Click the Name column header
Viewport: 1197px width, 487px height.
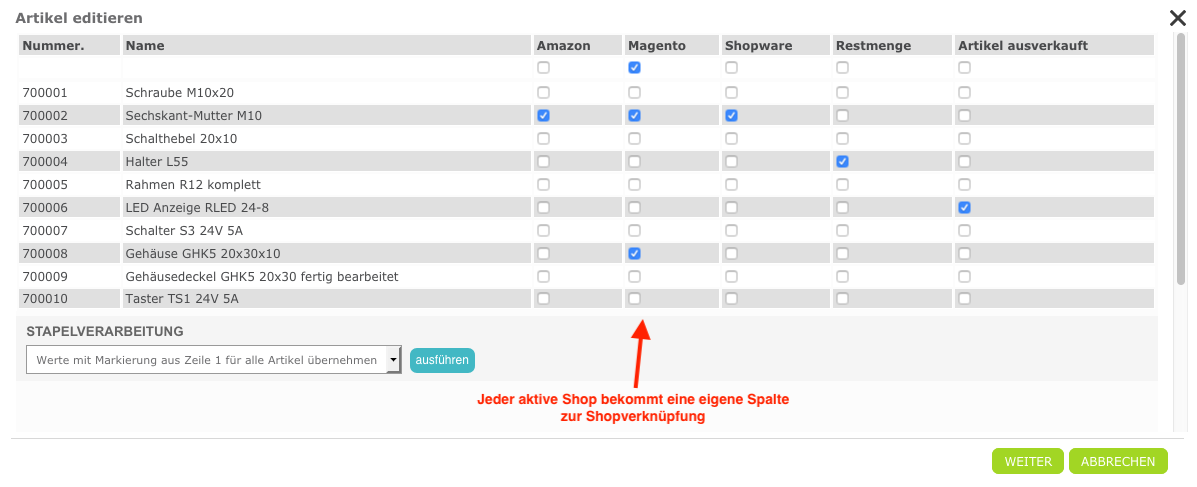point(145,46)
